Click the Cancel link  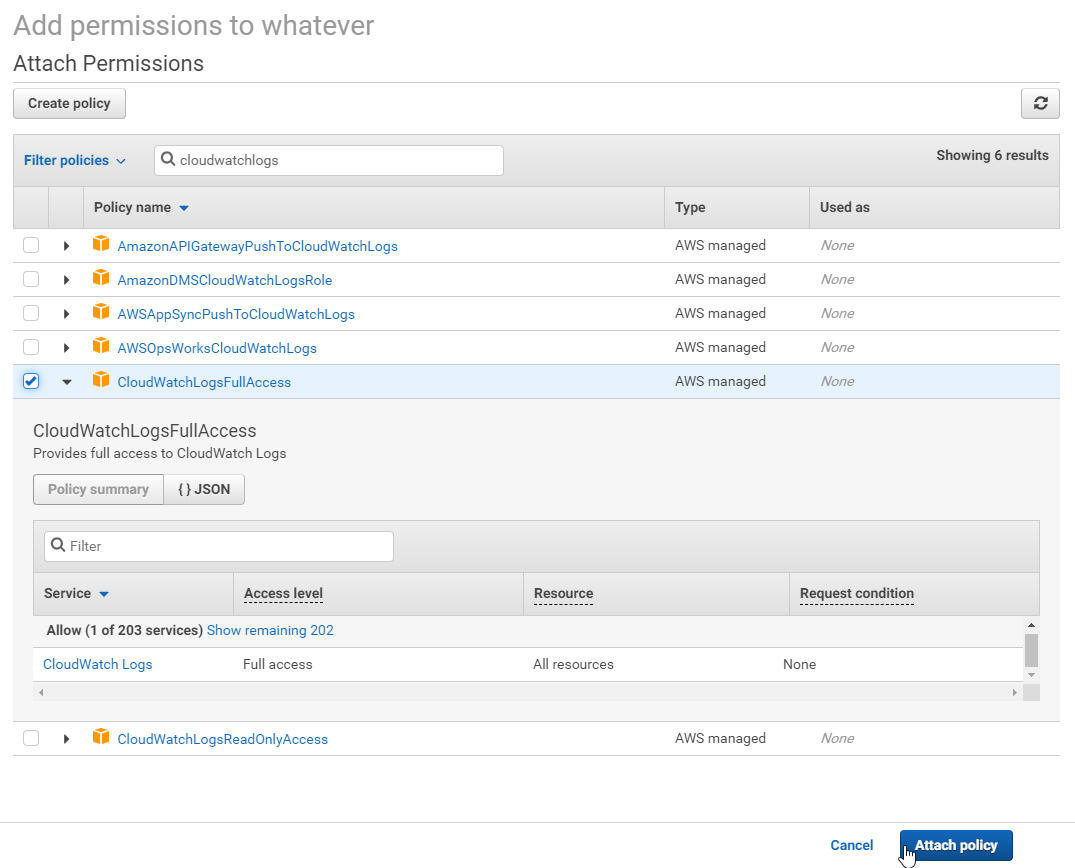pos(851,845)
